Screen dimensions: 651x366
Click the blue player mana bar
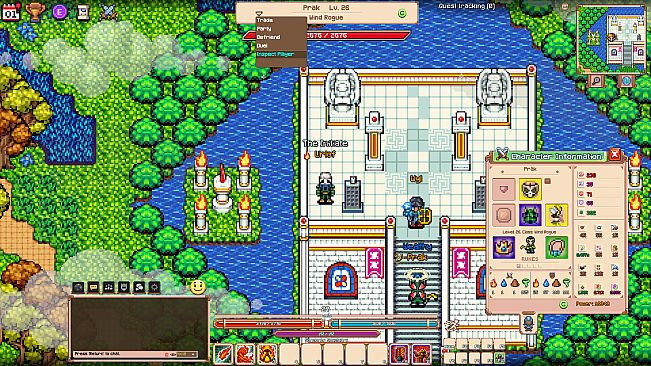pos(384,323)
